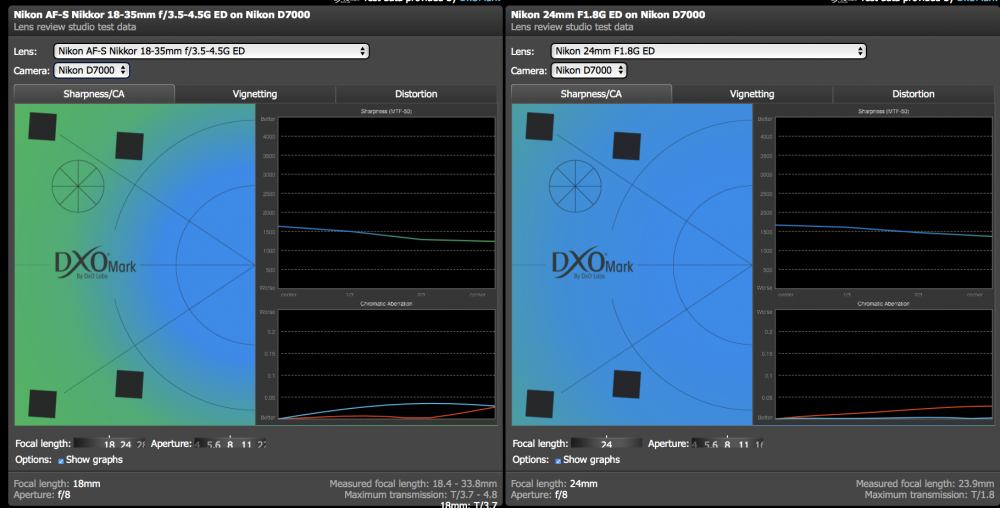The width and height of the screenshot is (1000, 508).
Task: Click title Nikon AF-S Nikkor 18-35mm on Nikon D7000
Action: (162, 15)
